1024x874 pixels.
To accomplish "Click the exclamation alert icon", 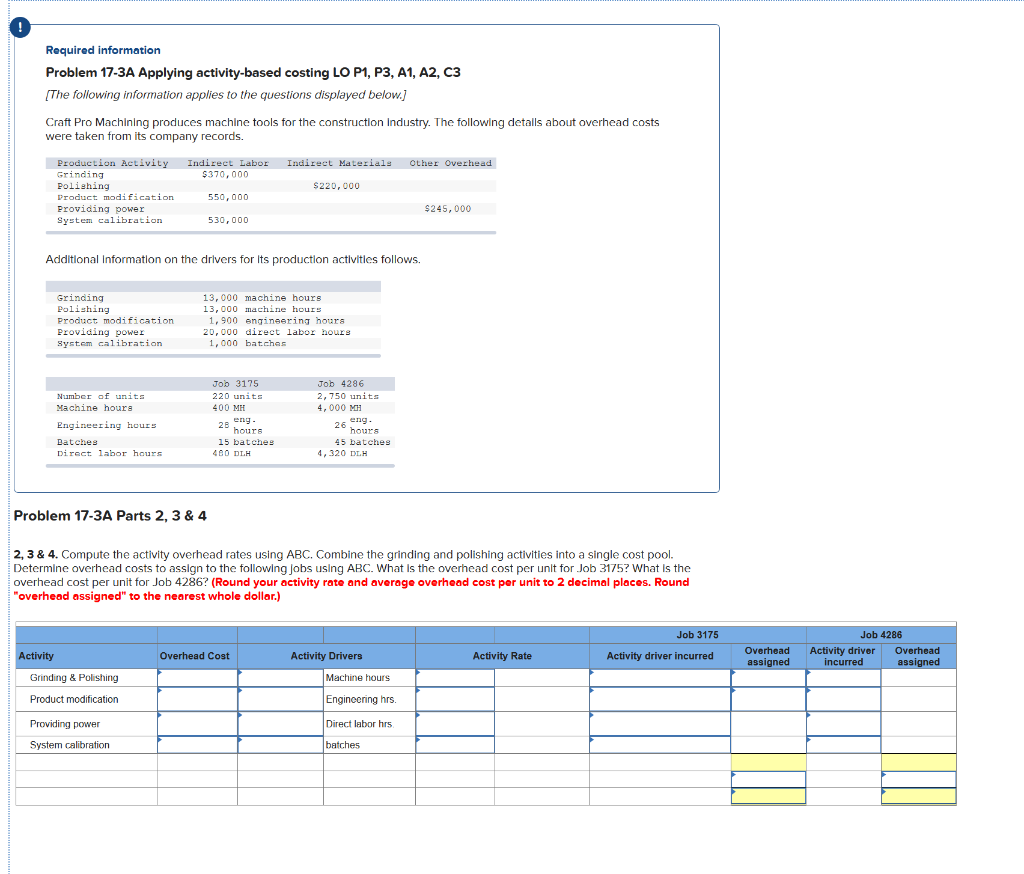I will tap(20, 28).
